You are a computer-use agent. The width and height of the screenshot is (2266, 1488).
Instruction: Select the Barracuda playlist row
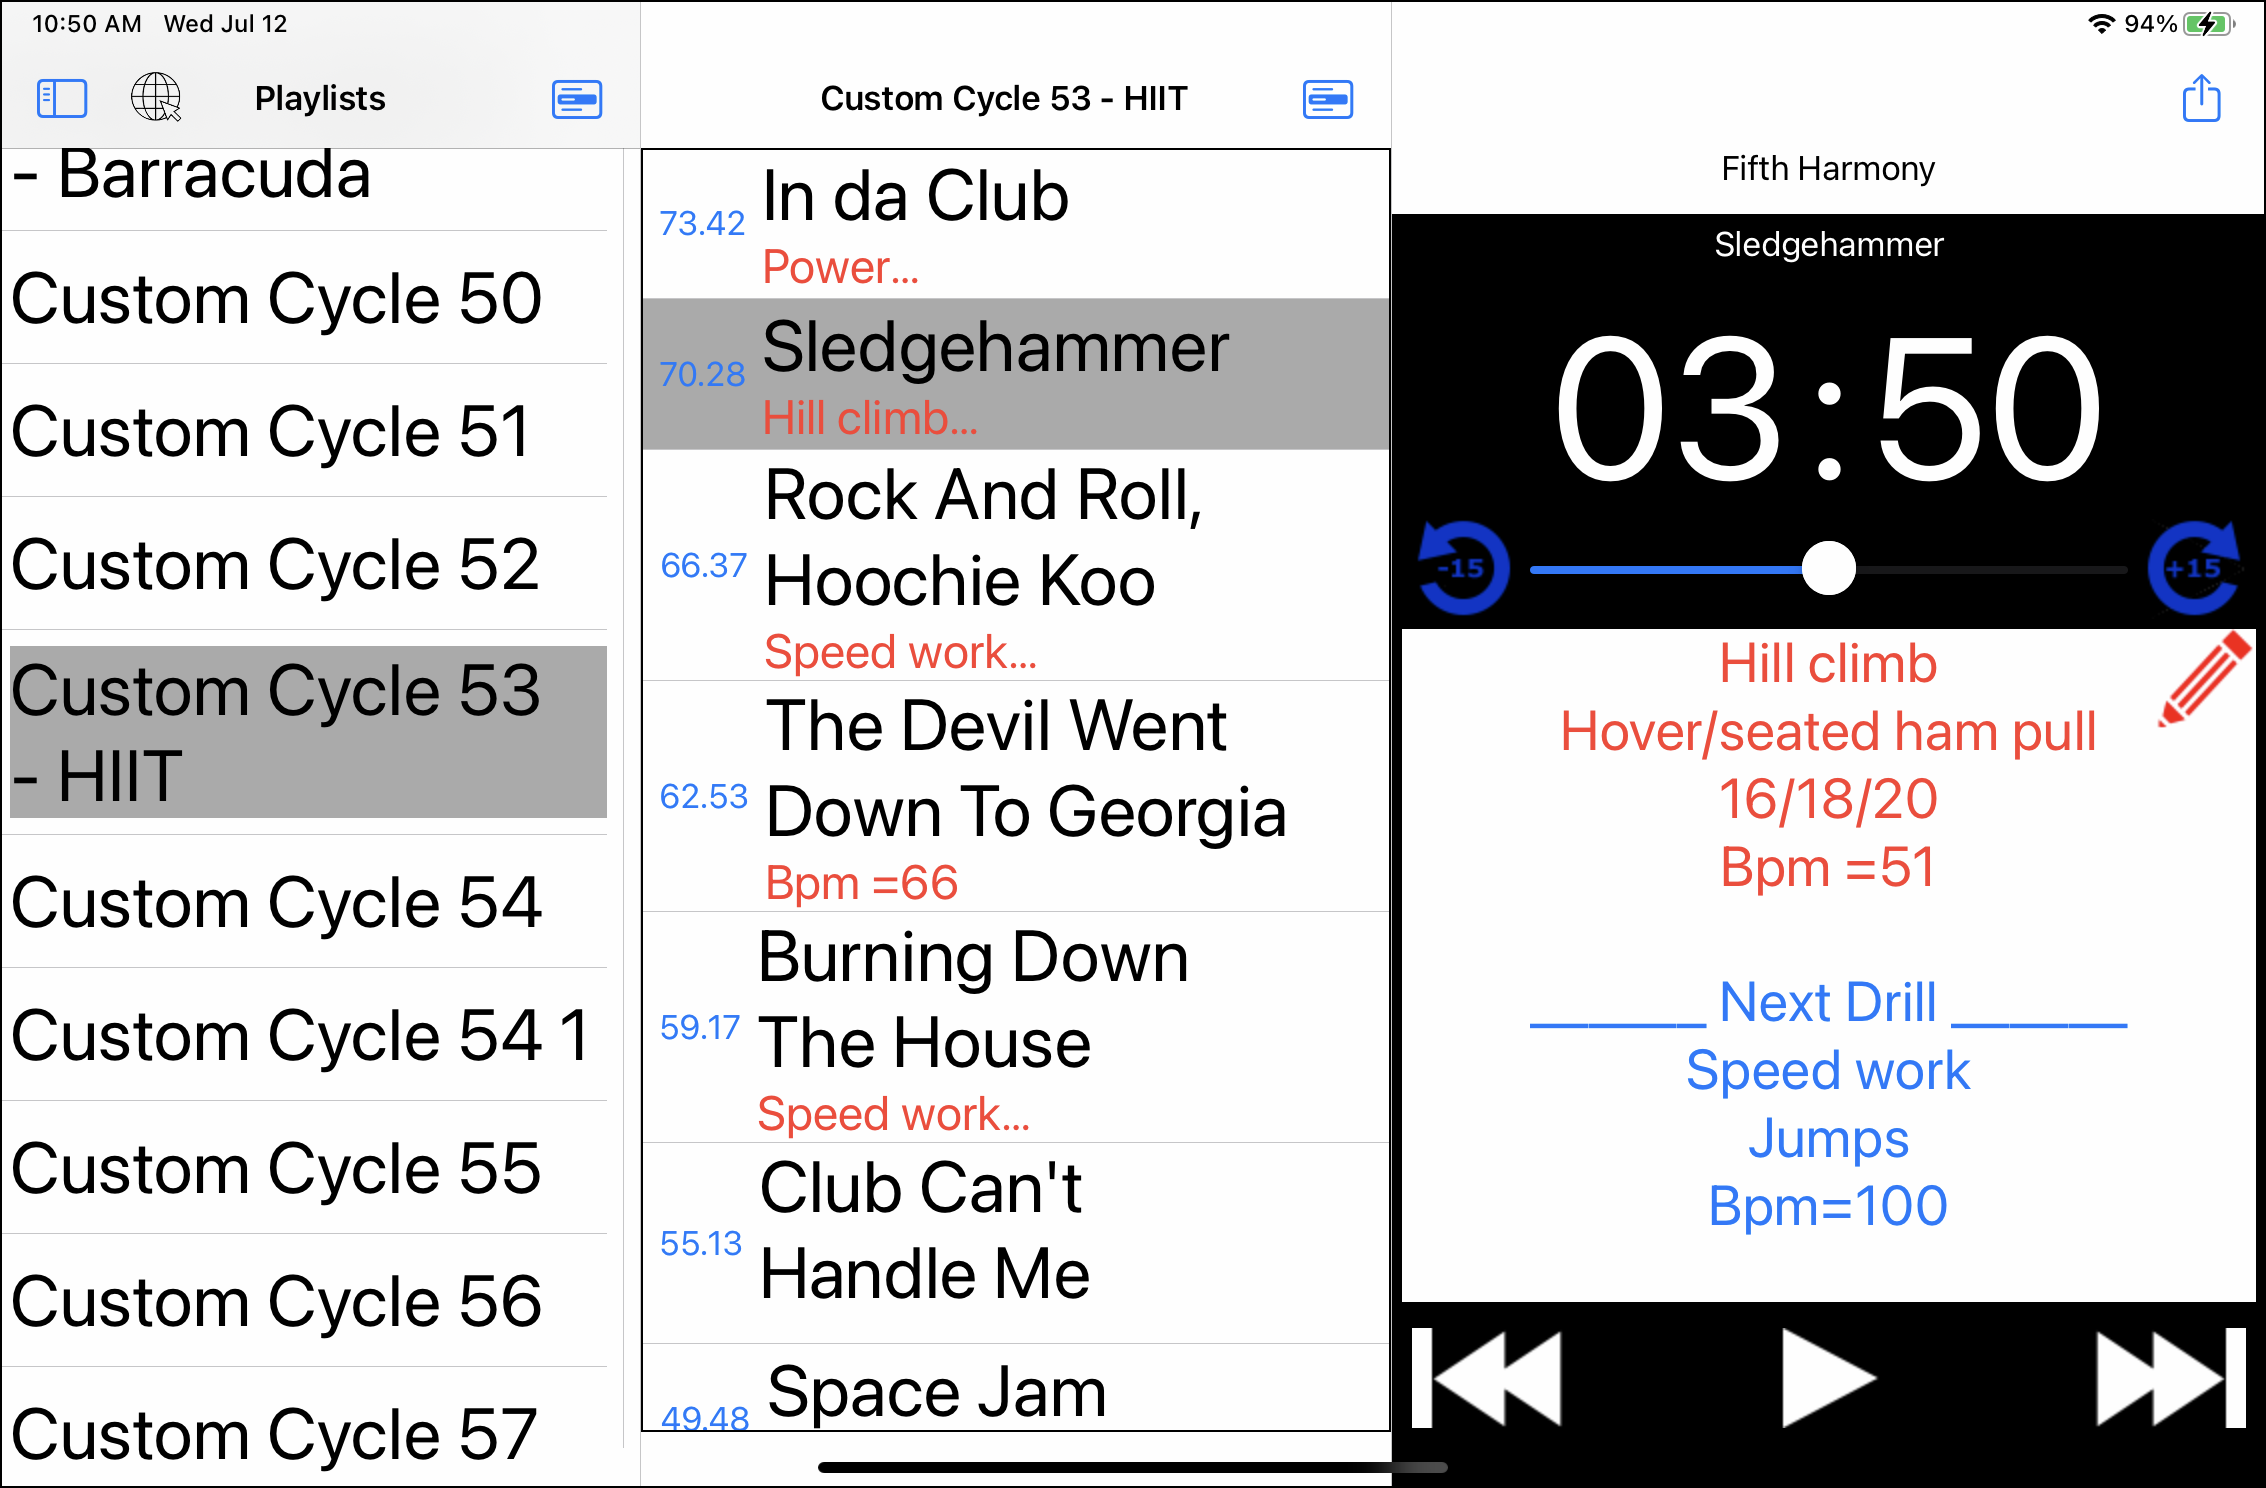(305, 189)
